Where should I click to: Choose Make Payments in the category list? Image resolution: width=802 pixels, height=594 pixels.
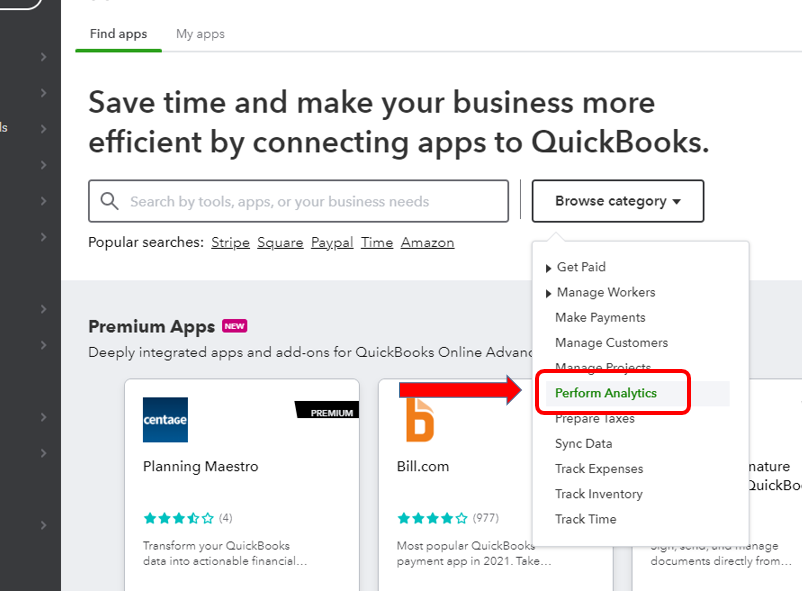click(x=598, y=317)
